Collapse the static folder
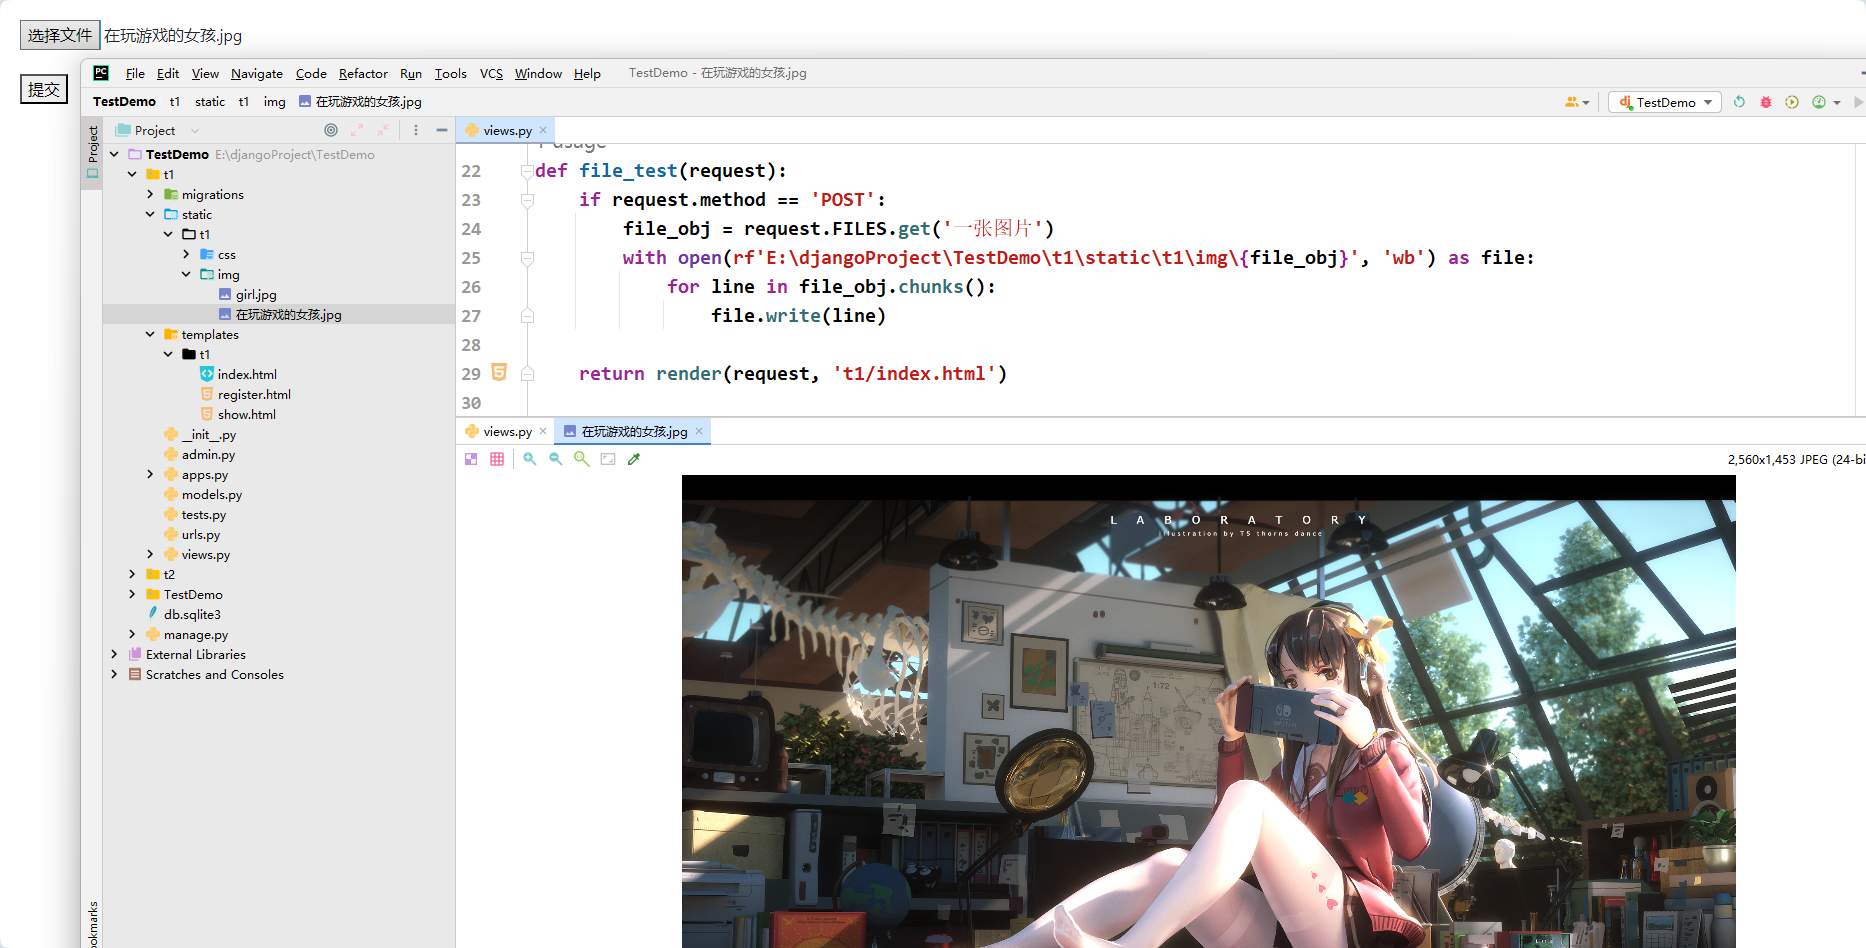This screenshot has height=948, width=1866. [x=150, y=214]
